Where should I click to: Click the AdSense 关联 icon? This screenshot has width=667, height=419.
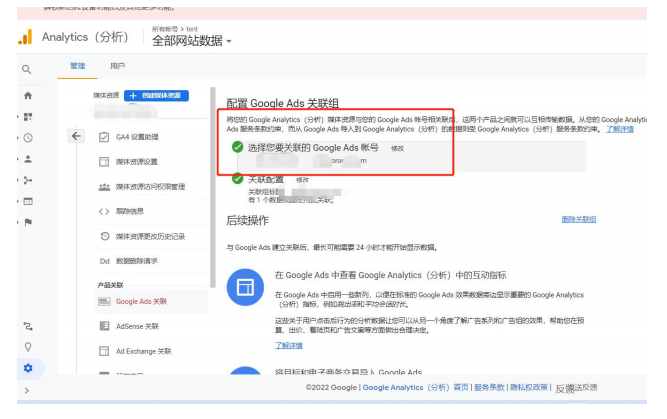[104, 326]
